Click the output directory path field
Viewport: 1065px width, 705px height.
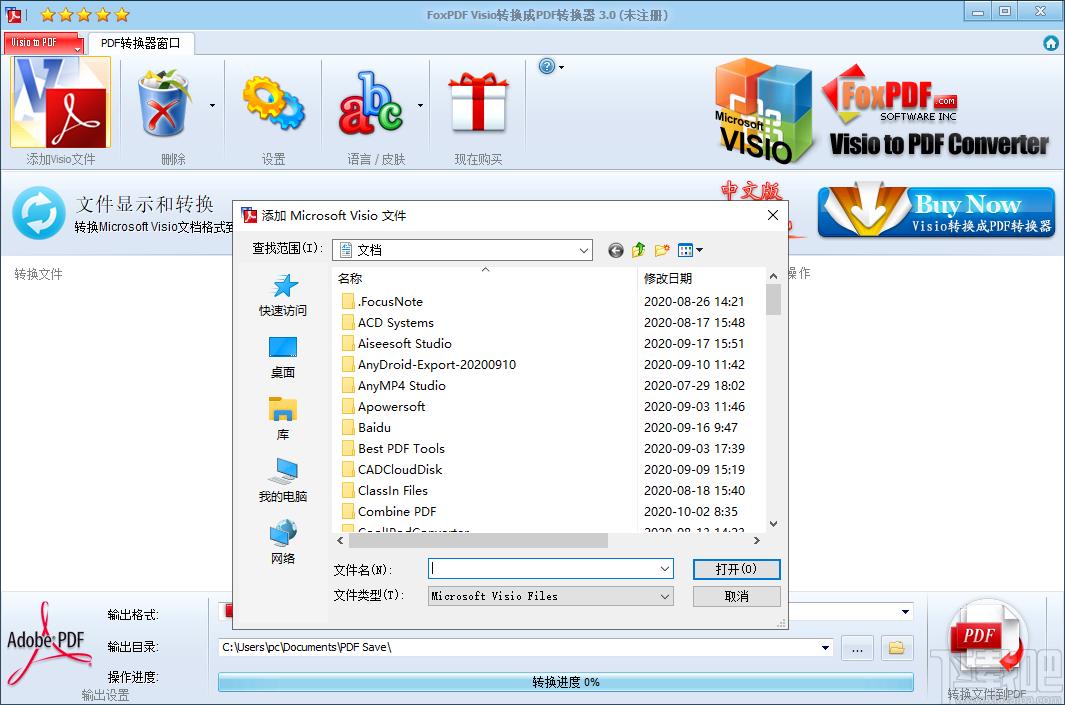click(518, 648)
